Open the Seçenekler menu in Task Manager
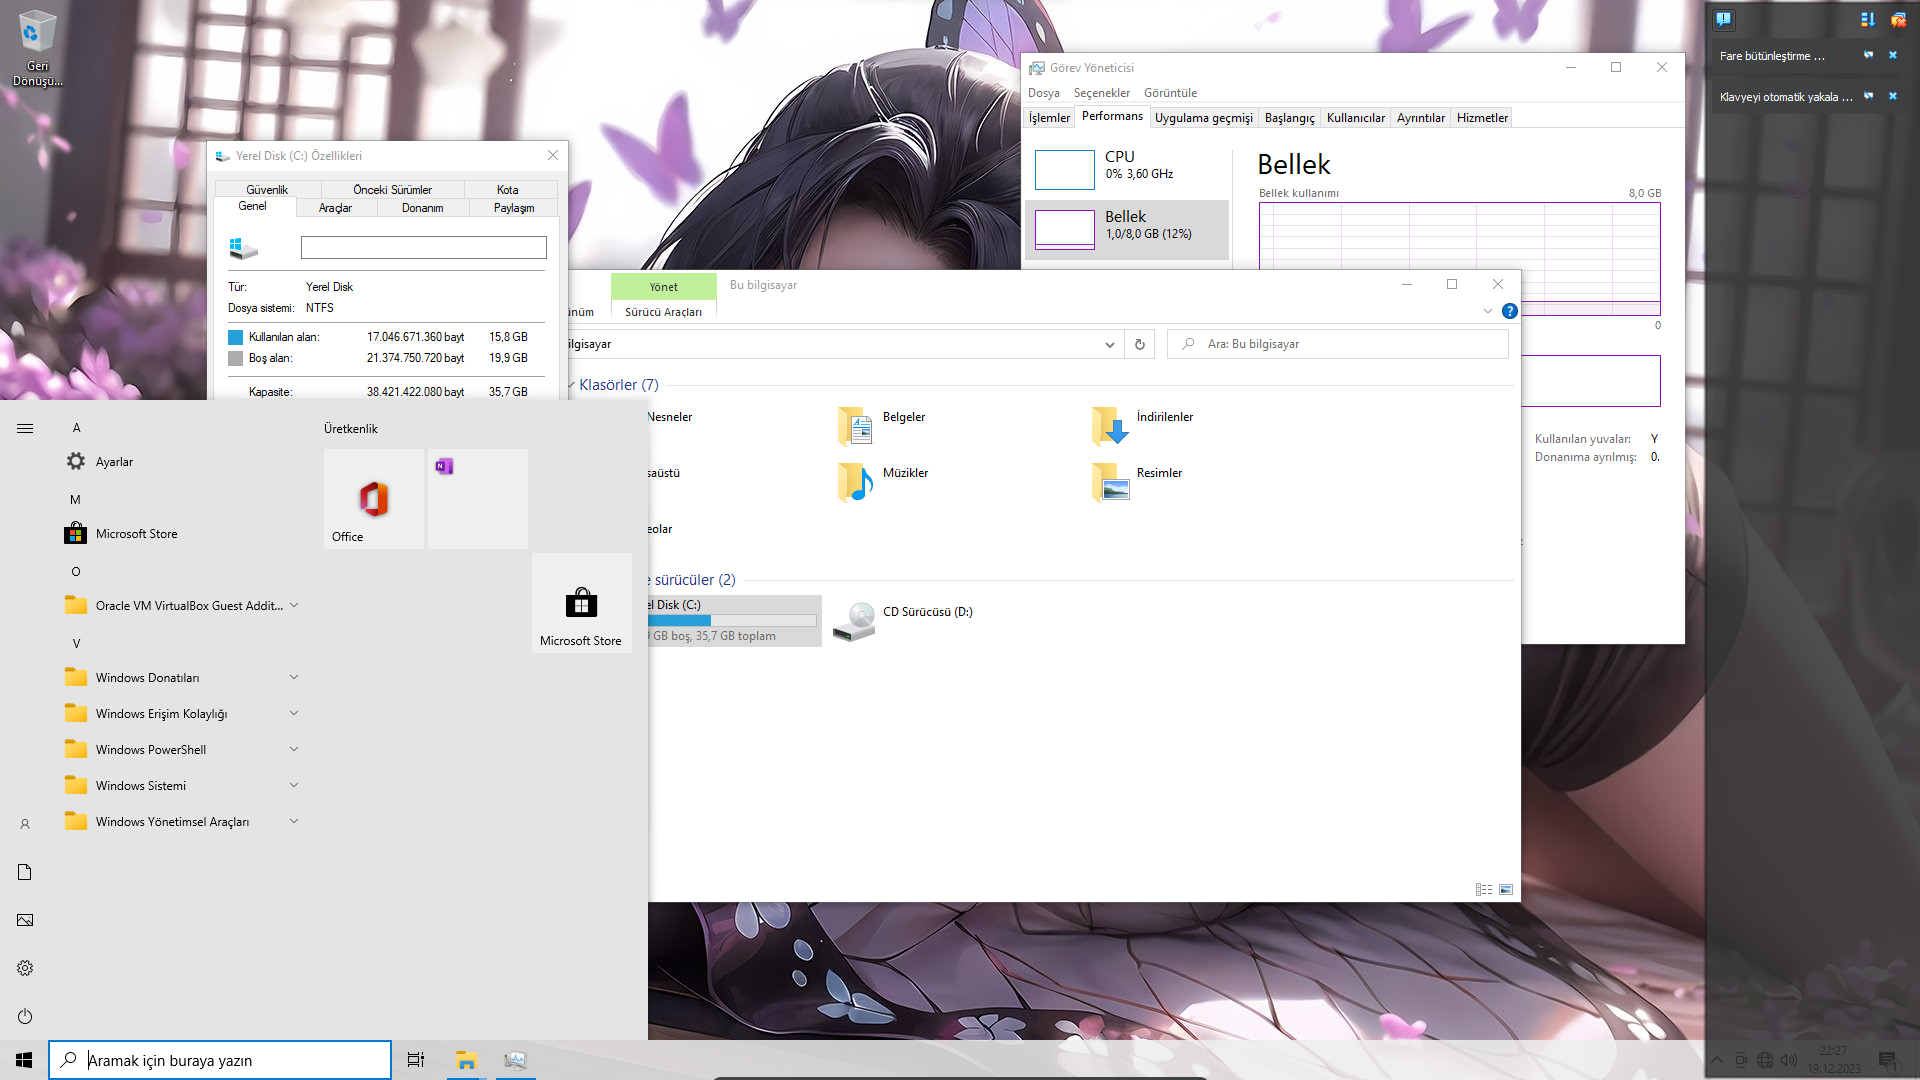Viewport: 1920px width, 1080px height. click(x=1101, y=93)
